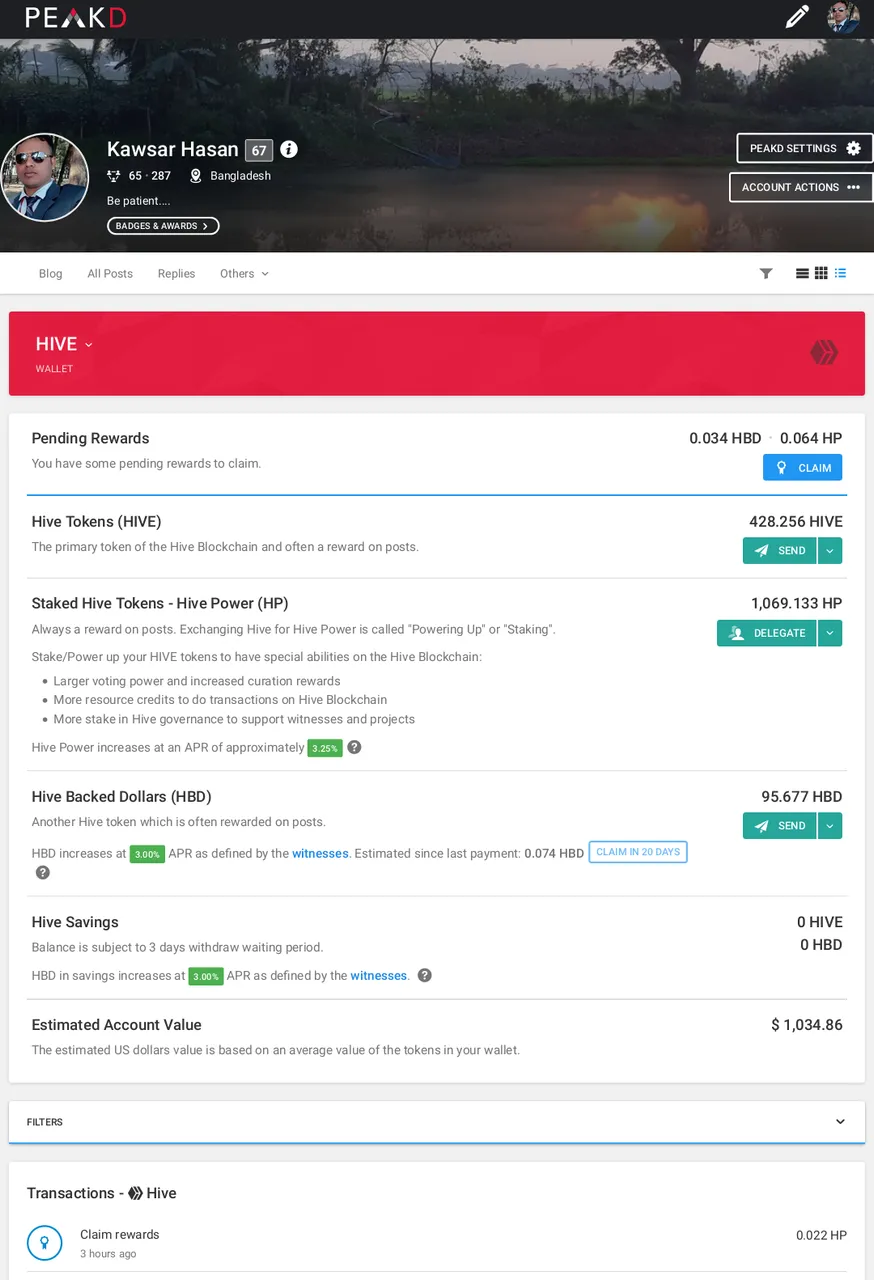This screenshot has height=1280, width=874.
Task: Click the 95.677 HBD balance
Action: pos(802,797)
